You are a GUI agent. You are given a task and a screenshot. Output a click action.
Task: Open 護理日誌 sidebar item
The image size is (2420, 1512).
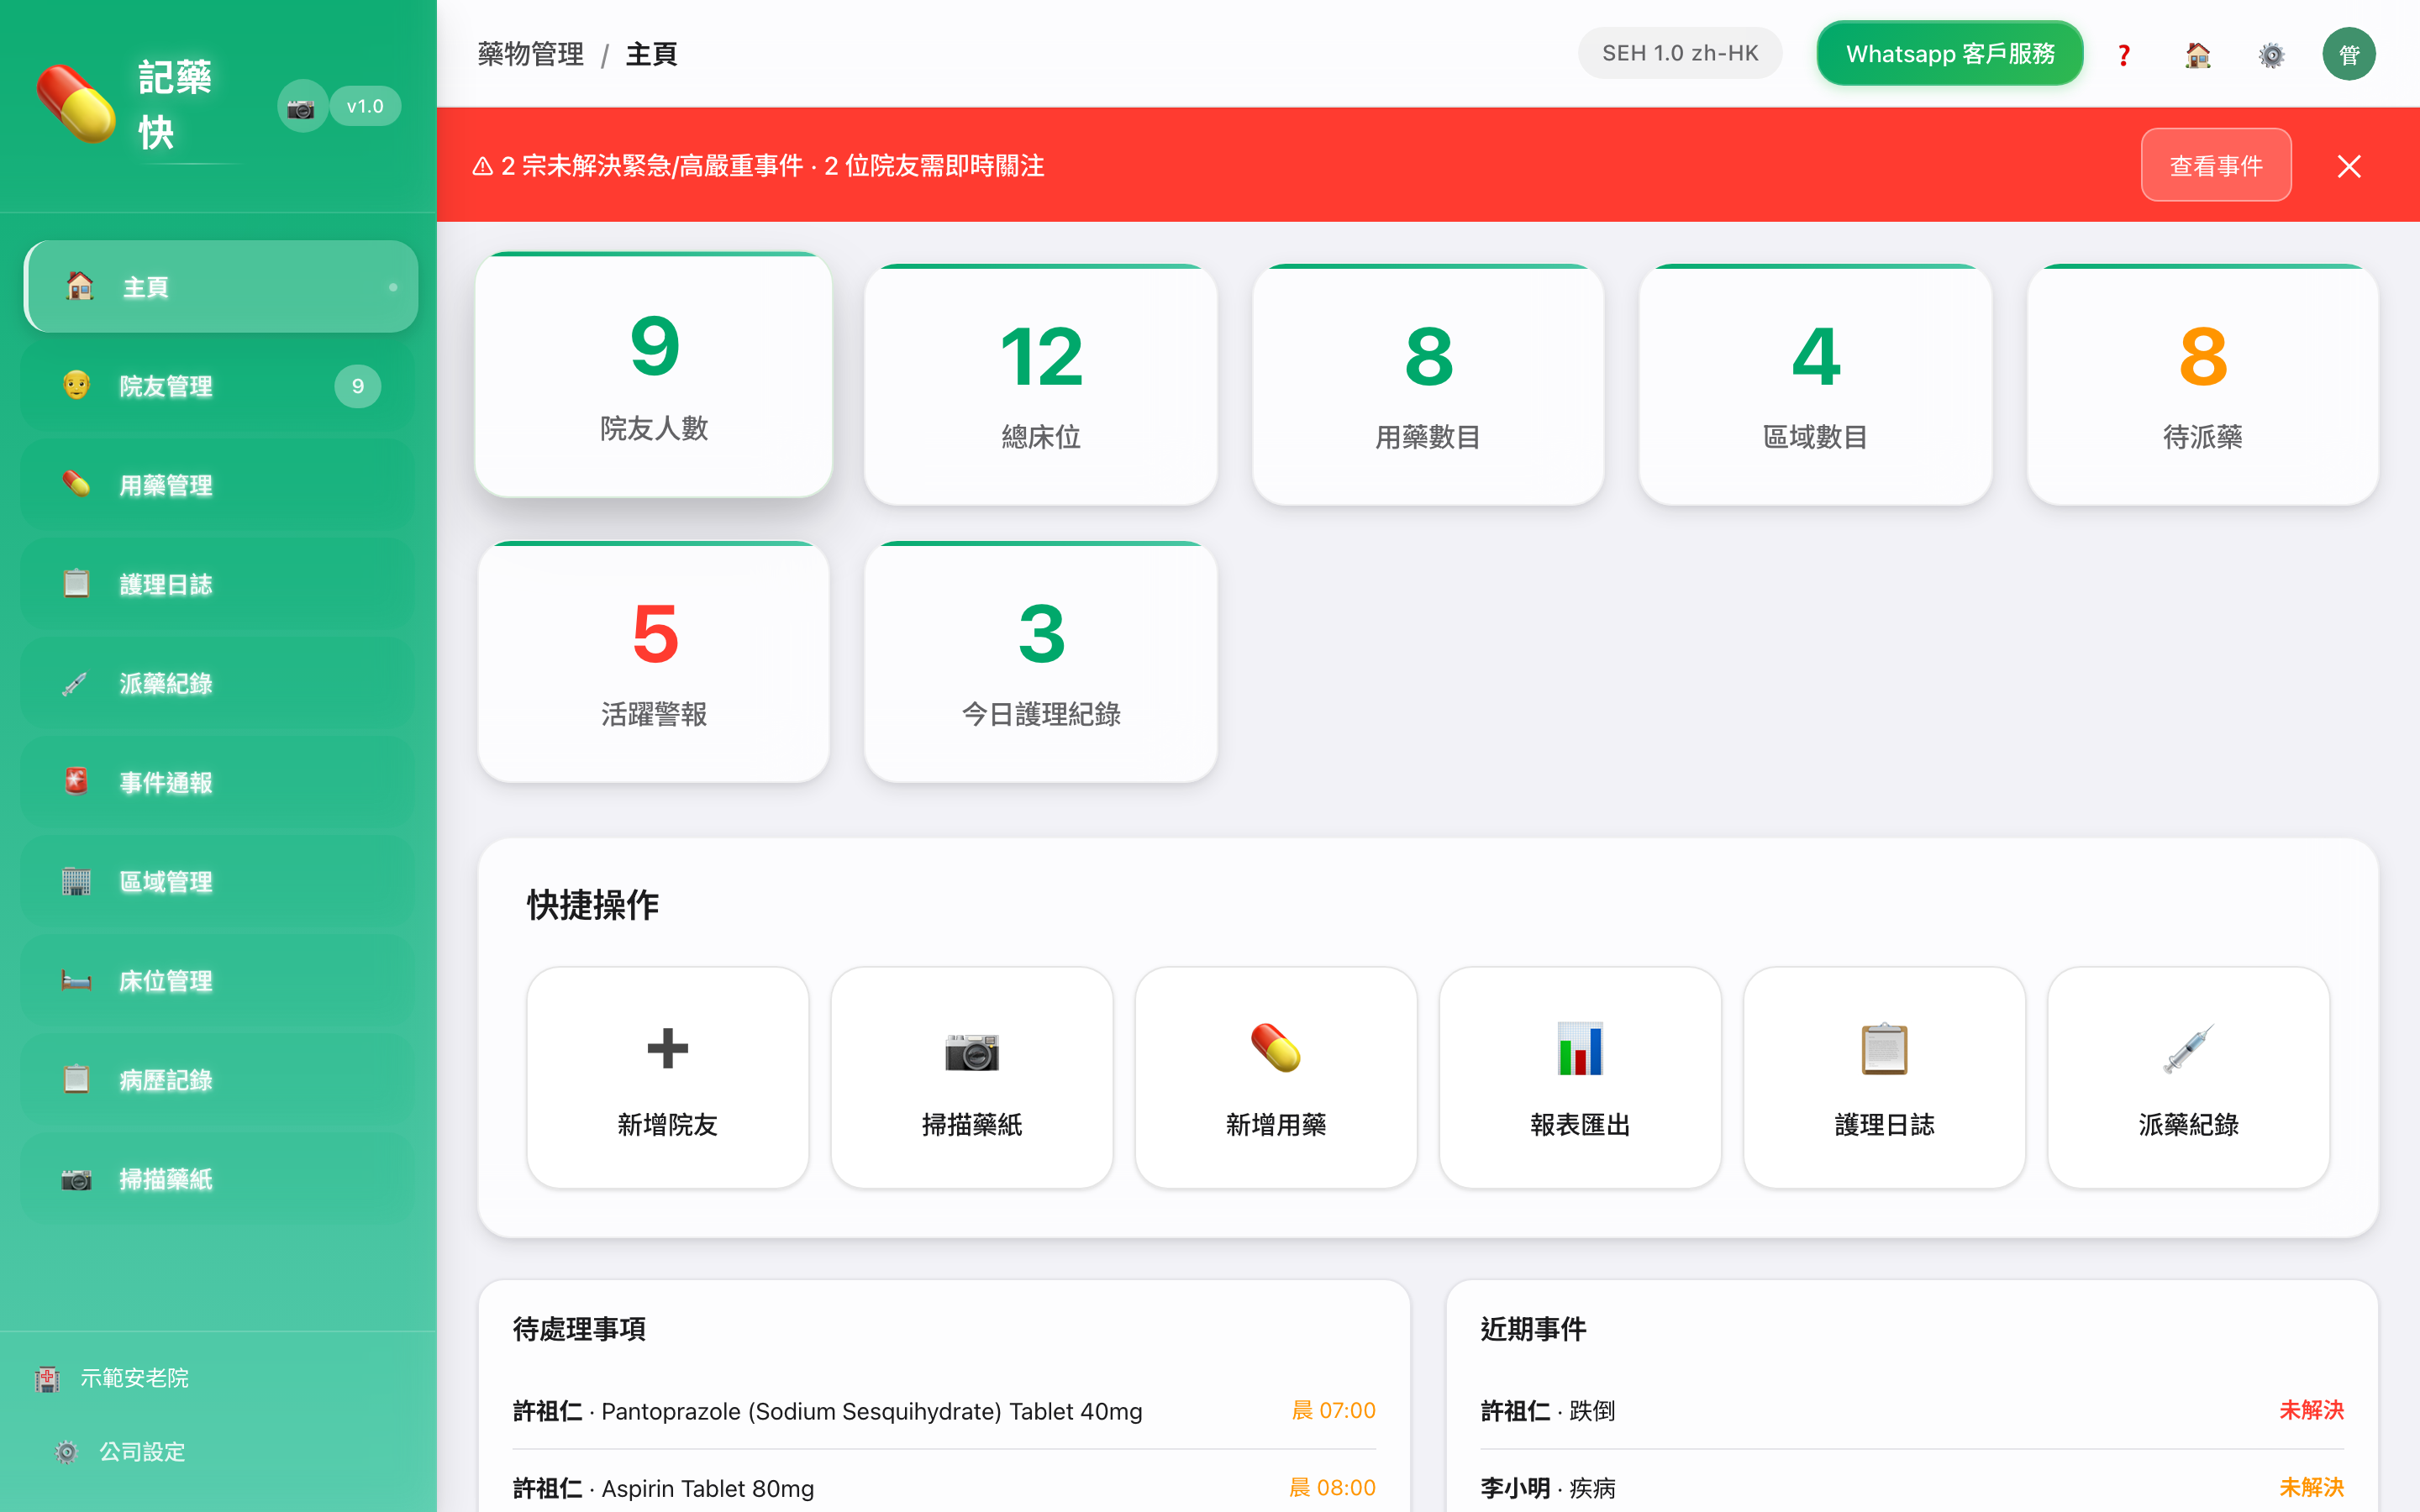point(217,584)
